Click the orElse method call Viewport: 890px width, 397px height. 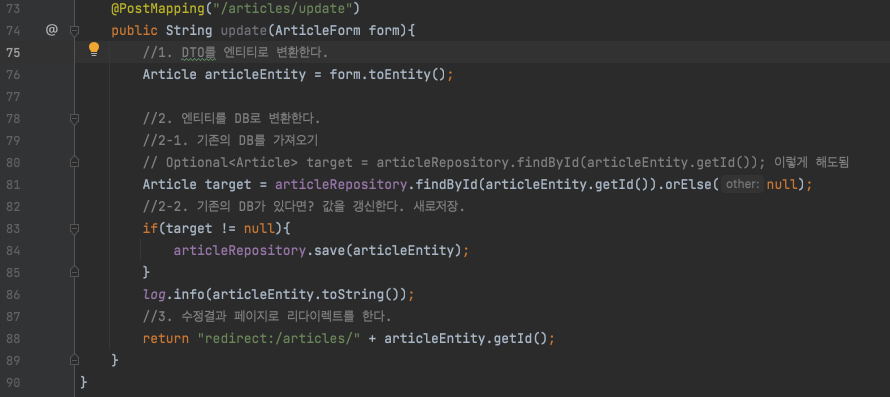point(689,185)
